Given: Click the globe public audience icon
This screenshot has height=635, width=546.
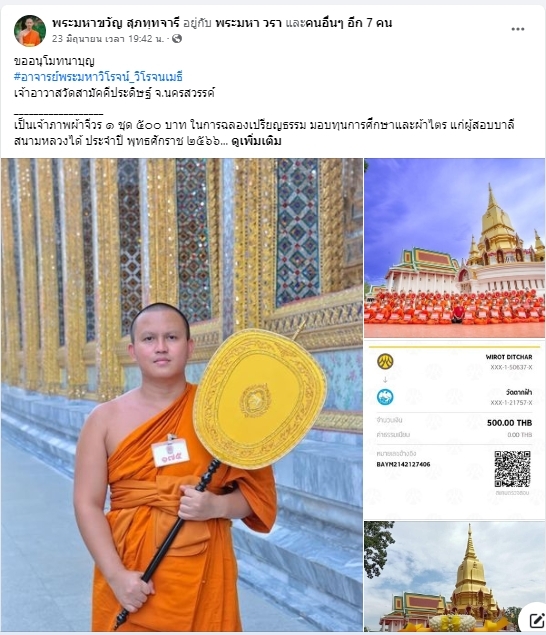Looking at the screenshot, I should (177, 38).
